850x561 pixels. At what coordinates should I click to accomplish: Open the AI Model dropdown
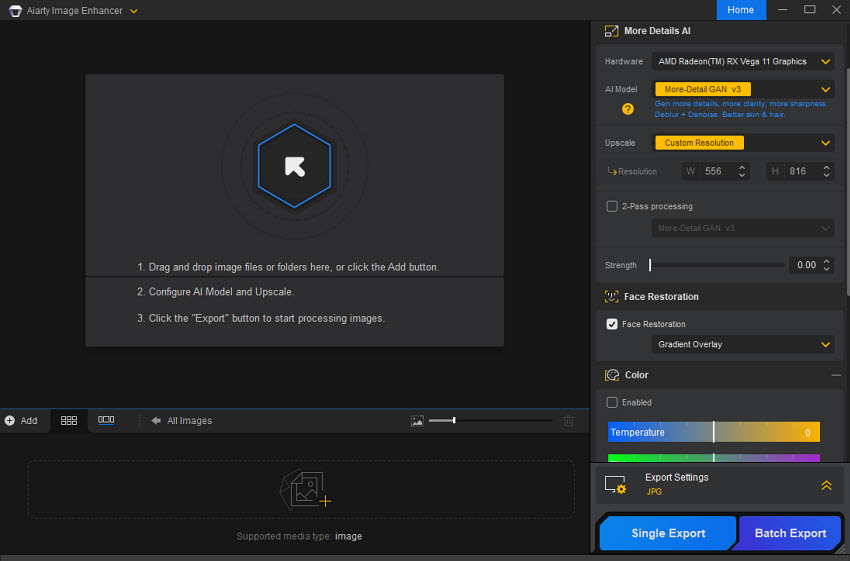[743, 89]
